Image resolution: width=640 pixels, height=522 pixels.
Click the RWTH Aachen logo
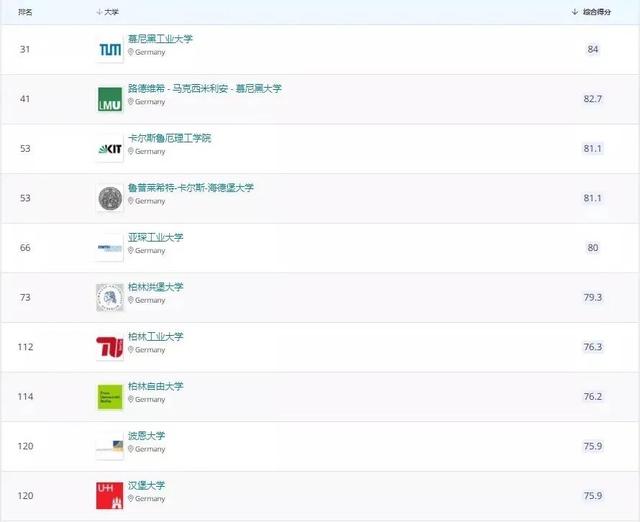pos(109,248)
